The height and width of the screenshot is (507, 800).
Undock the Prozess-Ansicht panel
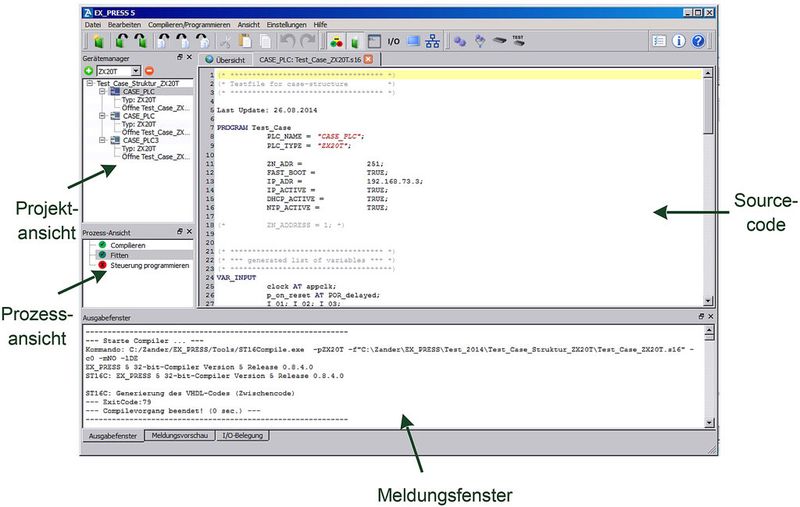click(180, 232)
